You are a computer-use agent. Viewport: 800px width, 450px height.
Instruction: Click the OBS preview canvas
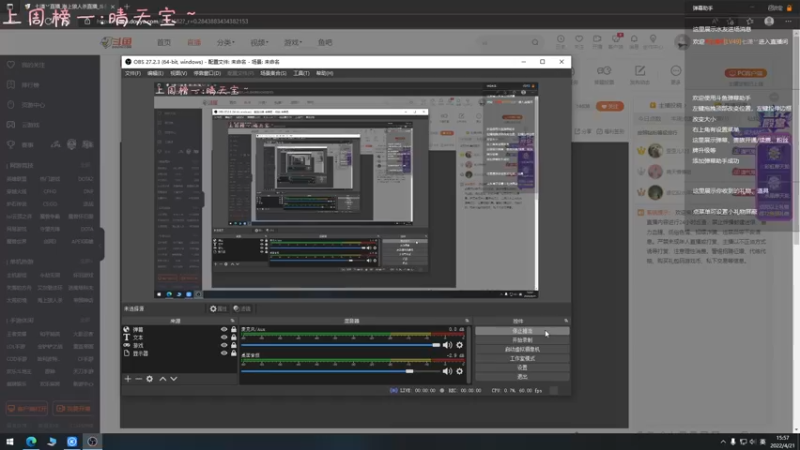point(346,190)
